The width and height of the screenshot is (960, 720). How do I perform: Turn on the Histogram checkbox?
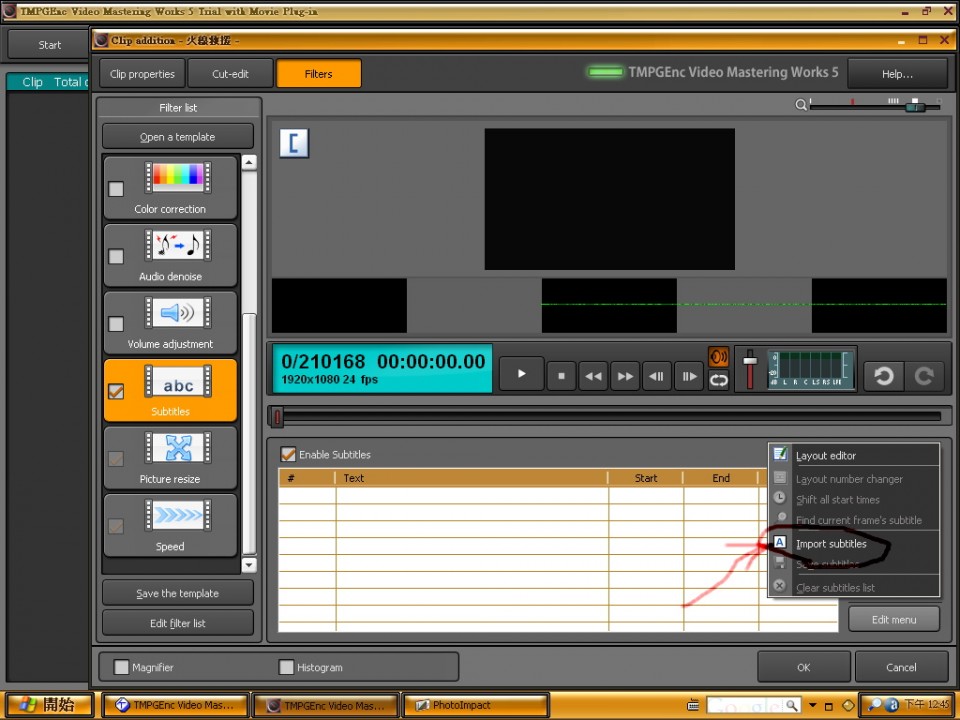287,667
